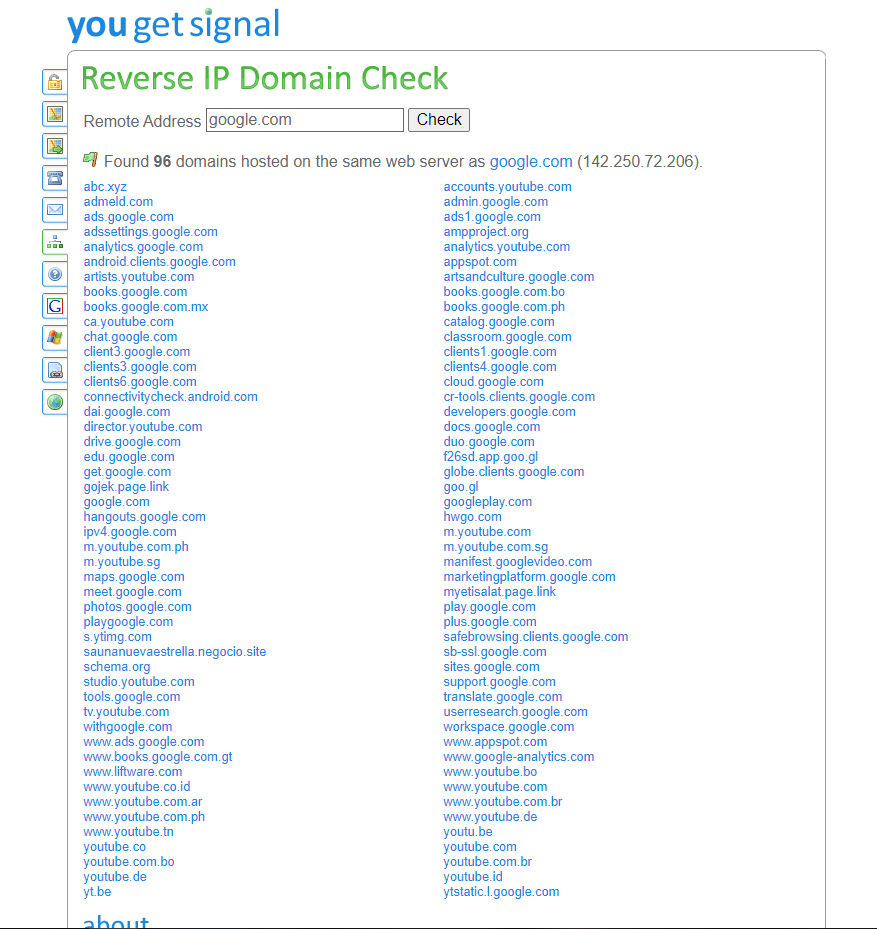Open the map locator sidebar icon
The width and height of the screenshot is (877, 929).
55,114
